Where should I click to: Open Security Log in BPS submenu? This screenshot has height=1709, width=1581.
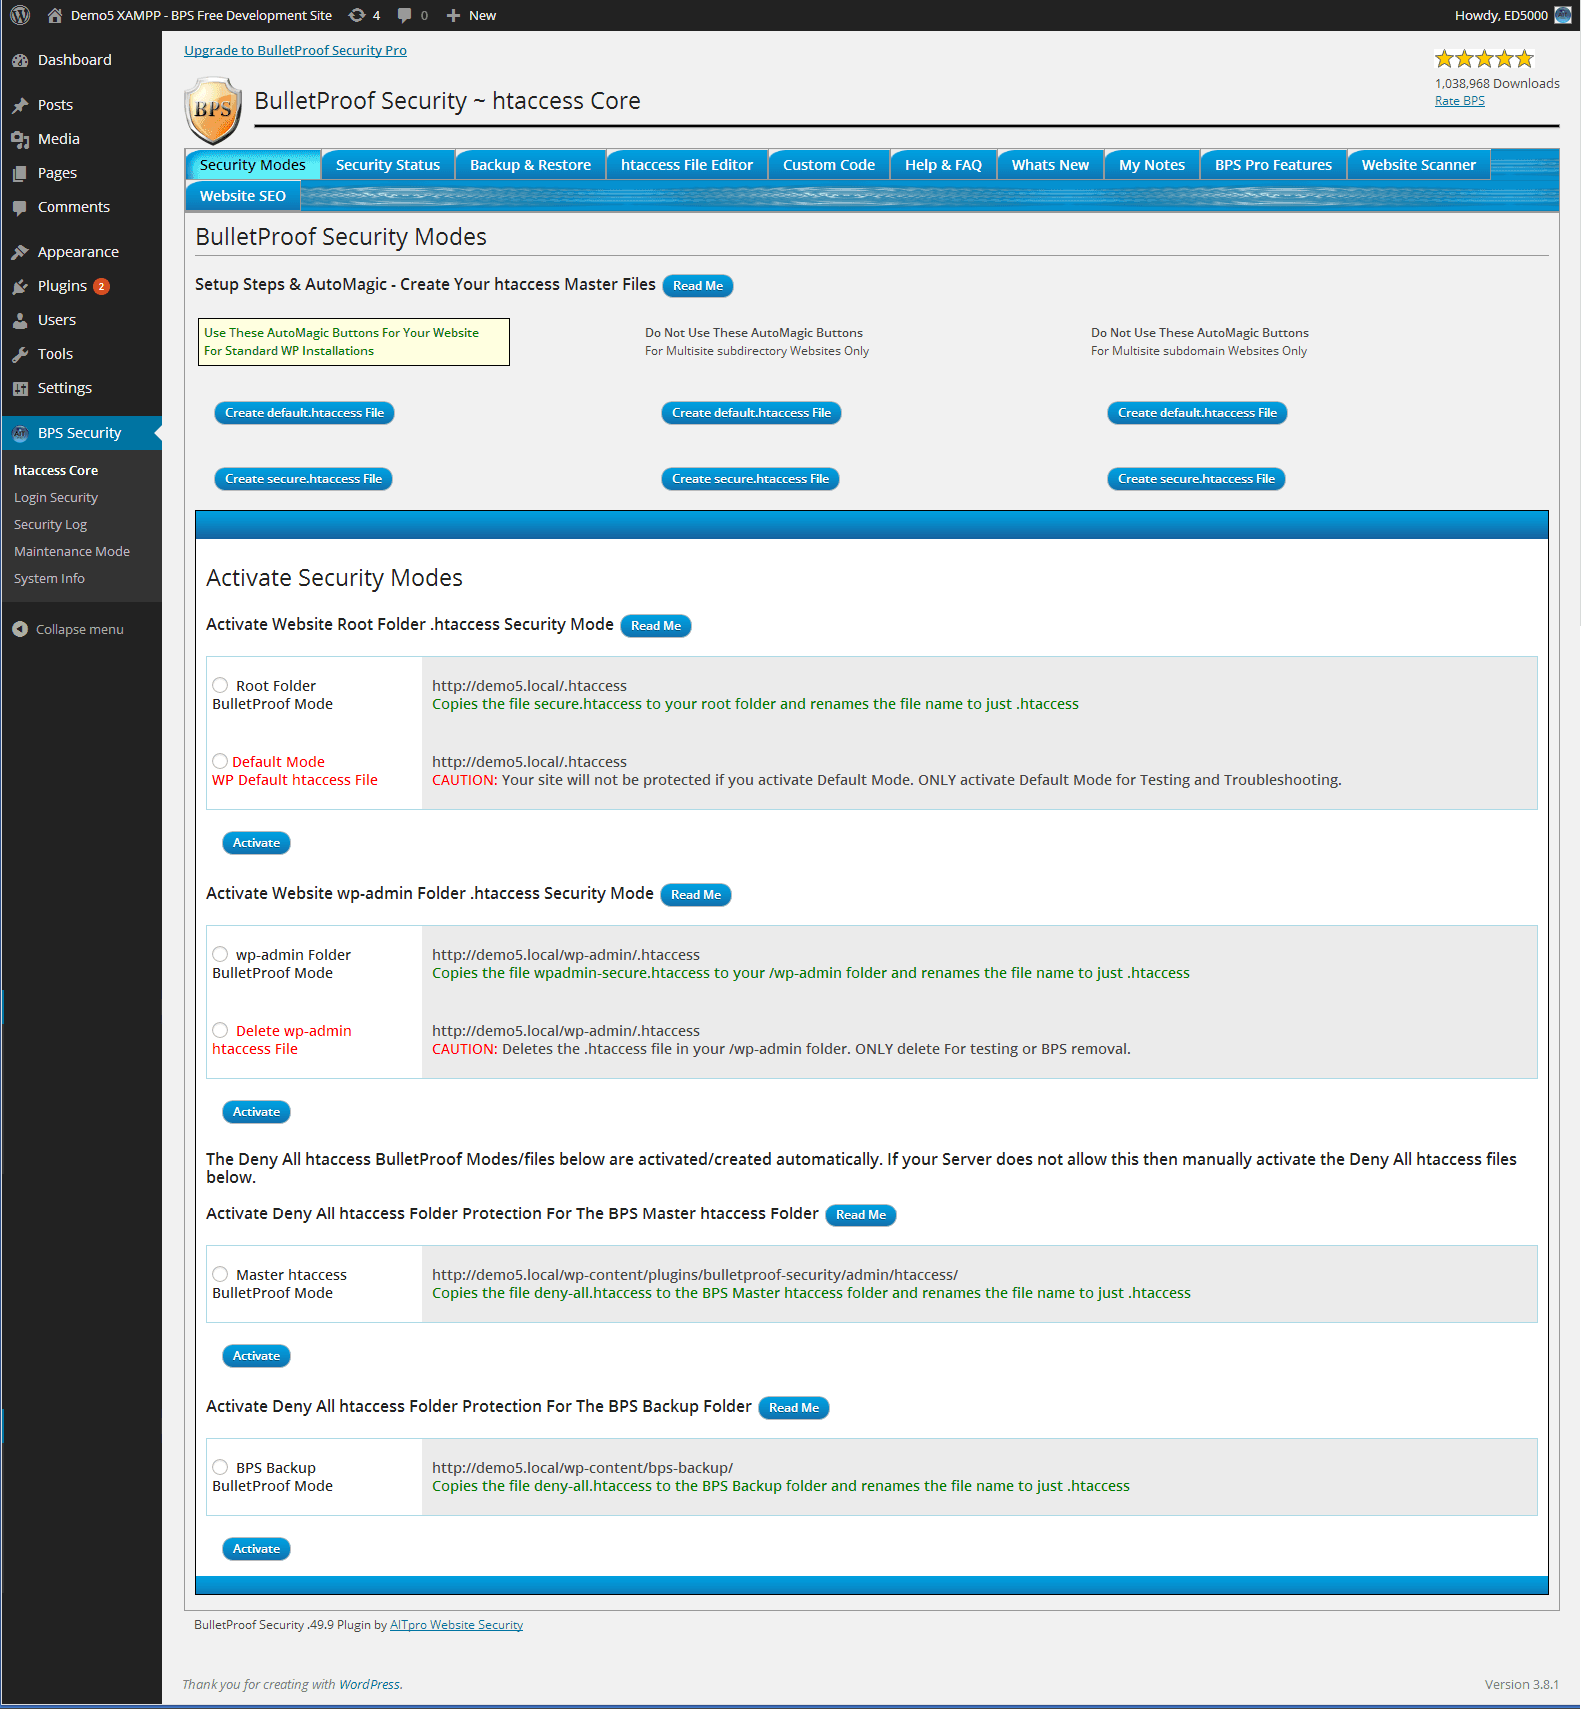50,524
